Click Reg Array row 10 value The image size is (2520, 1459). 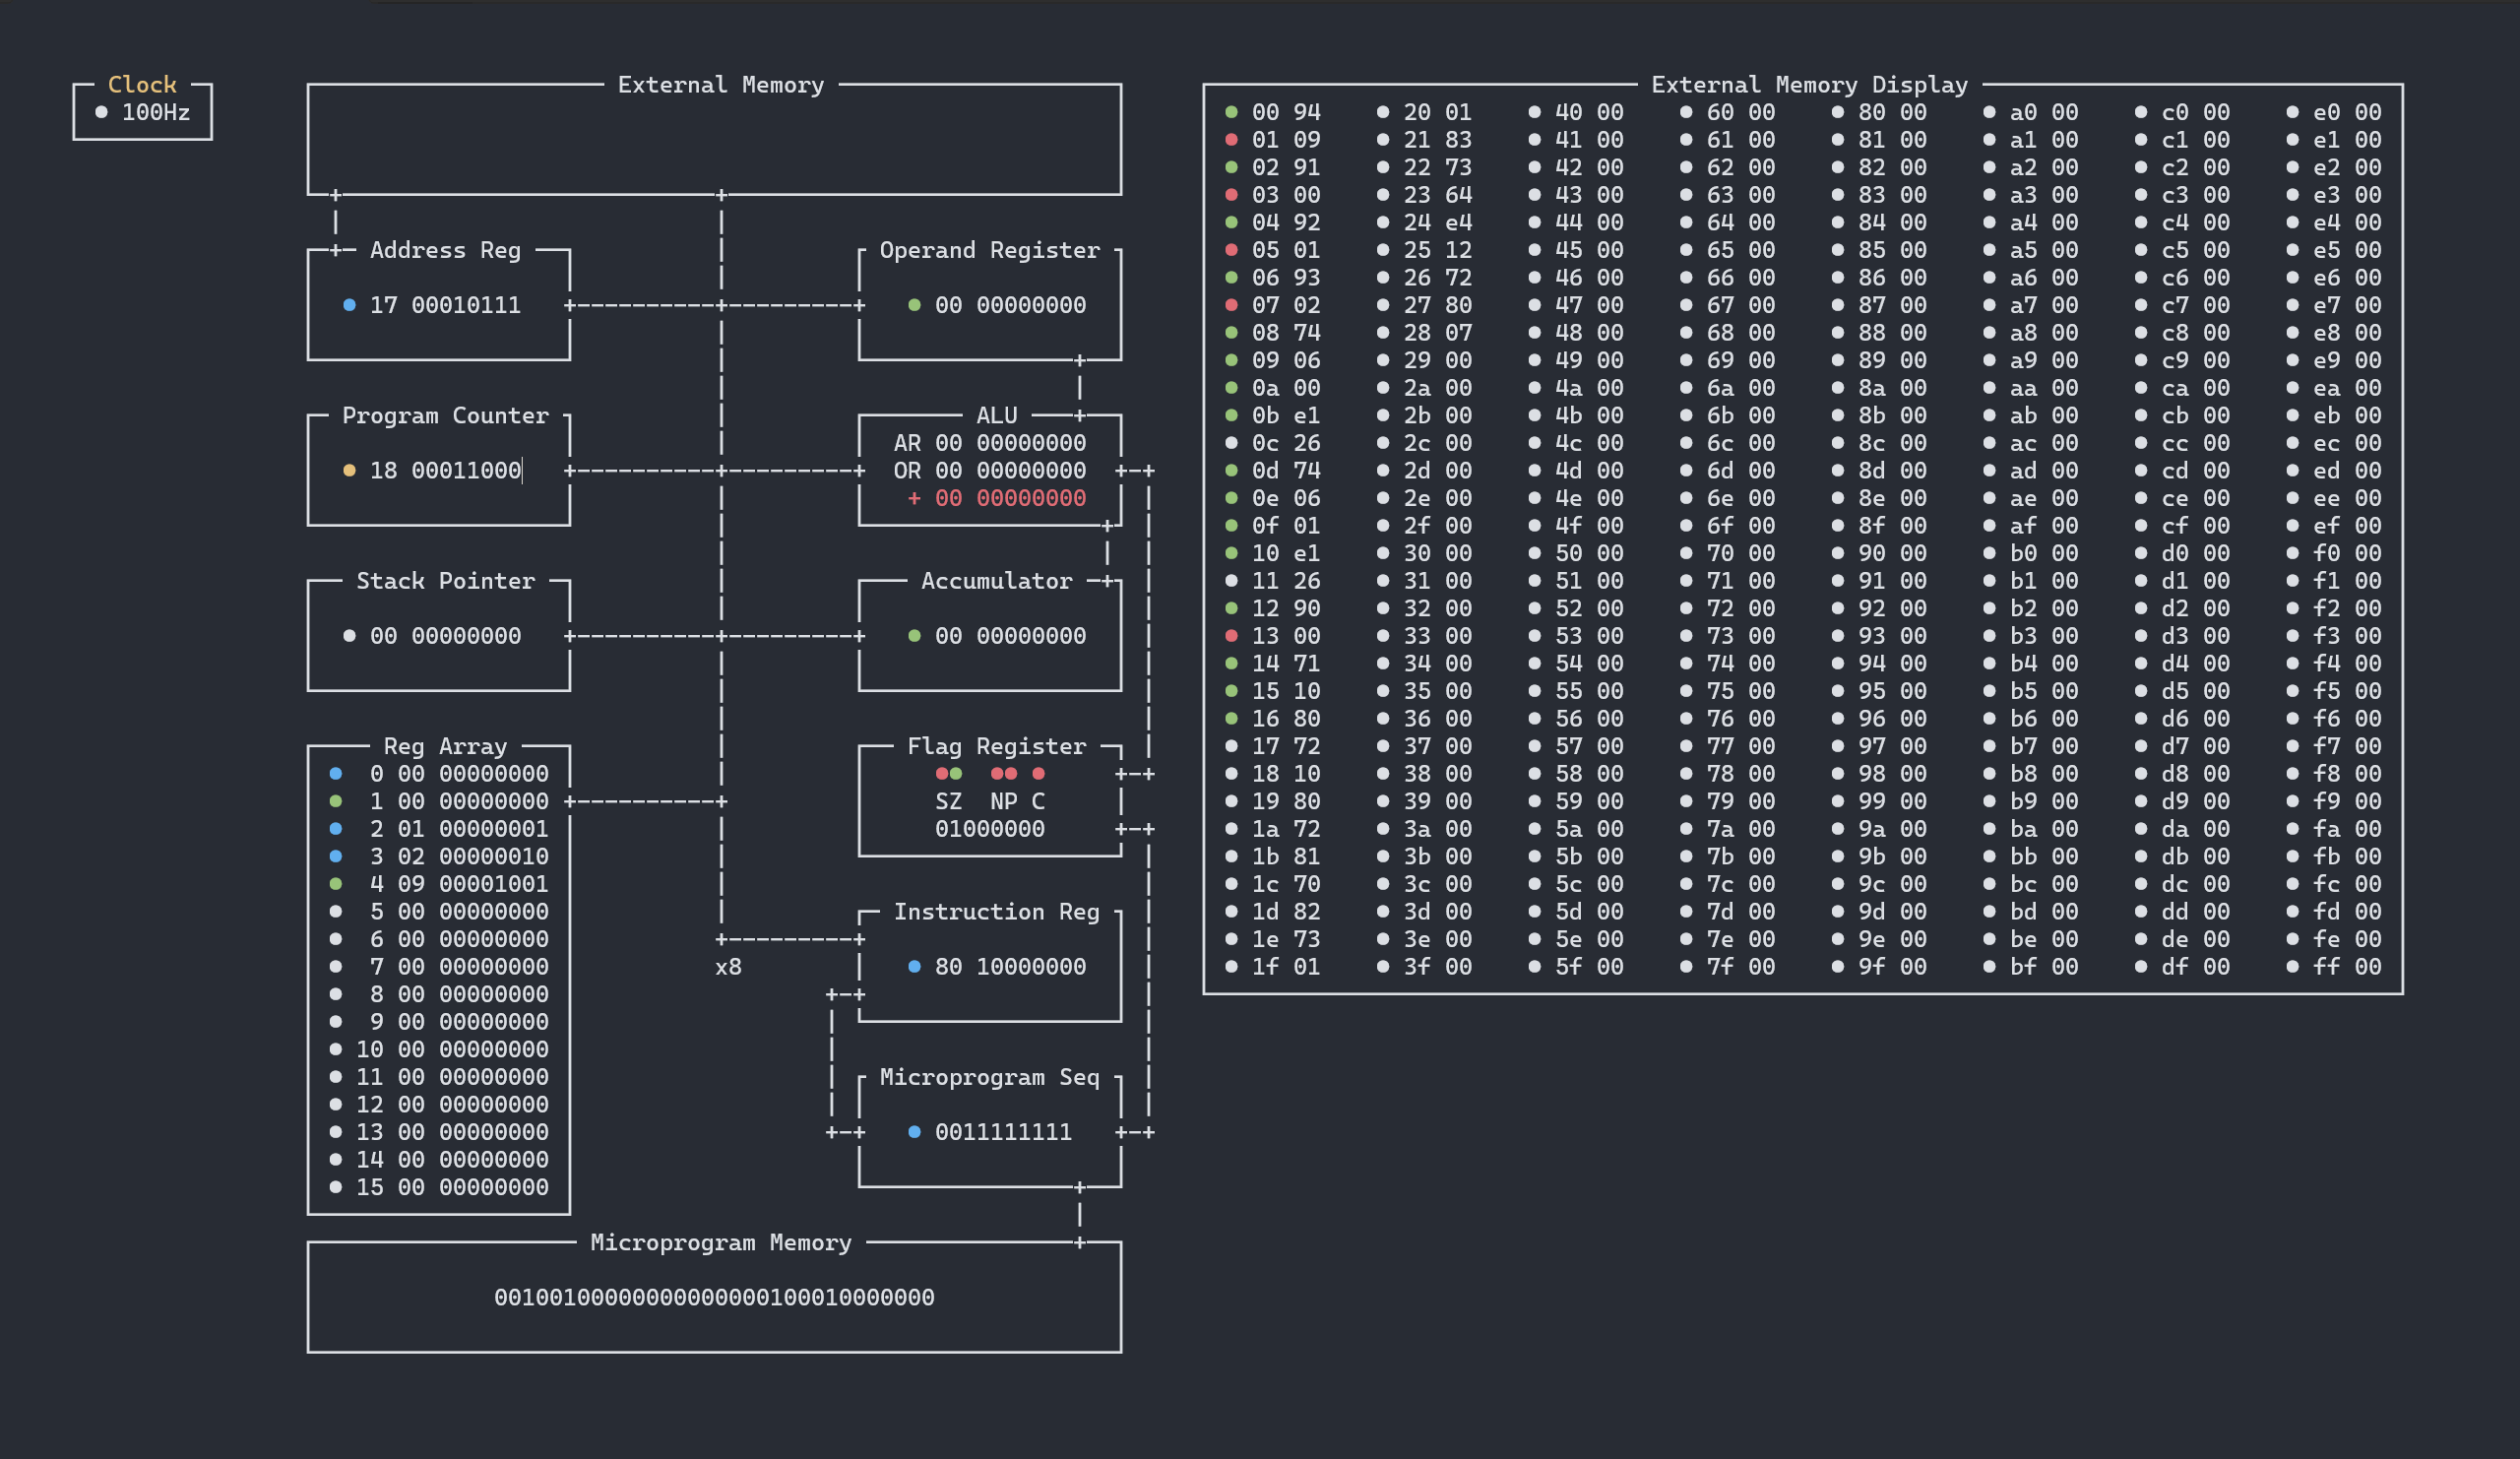(473, 1050)
